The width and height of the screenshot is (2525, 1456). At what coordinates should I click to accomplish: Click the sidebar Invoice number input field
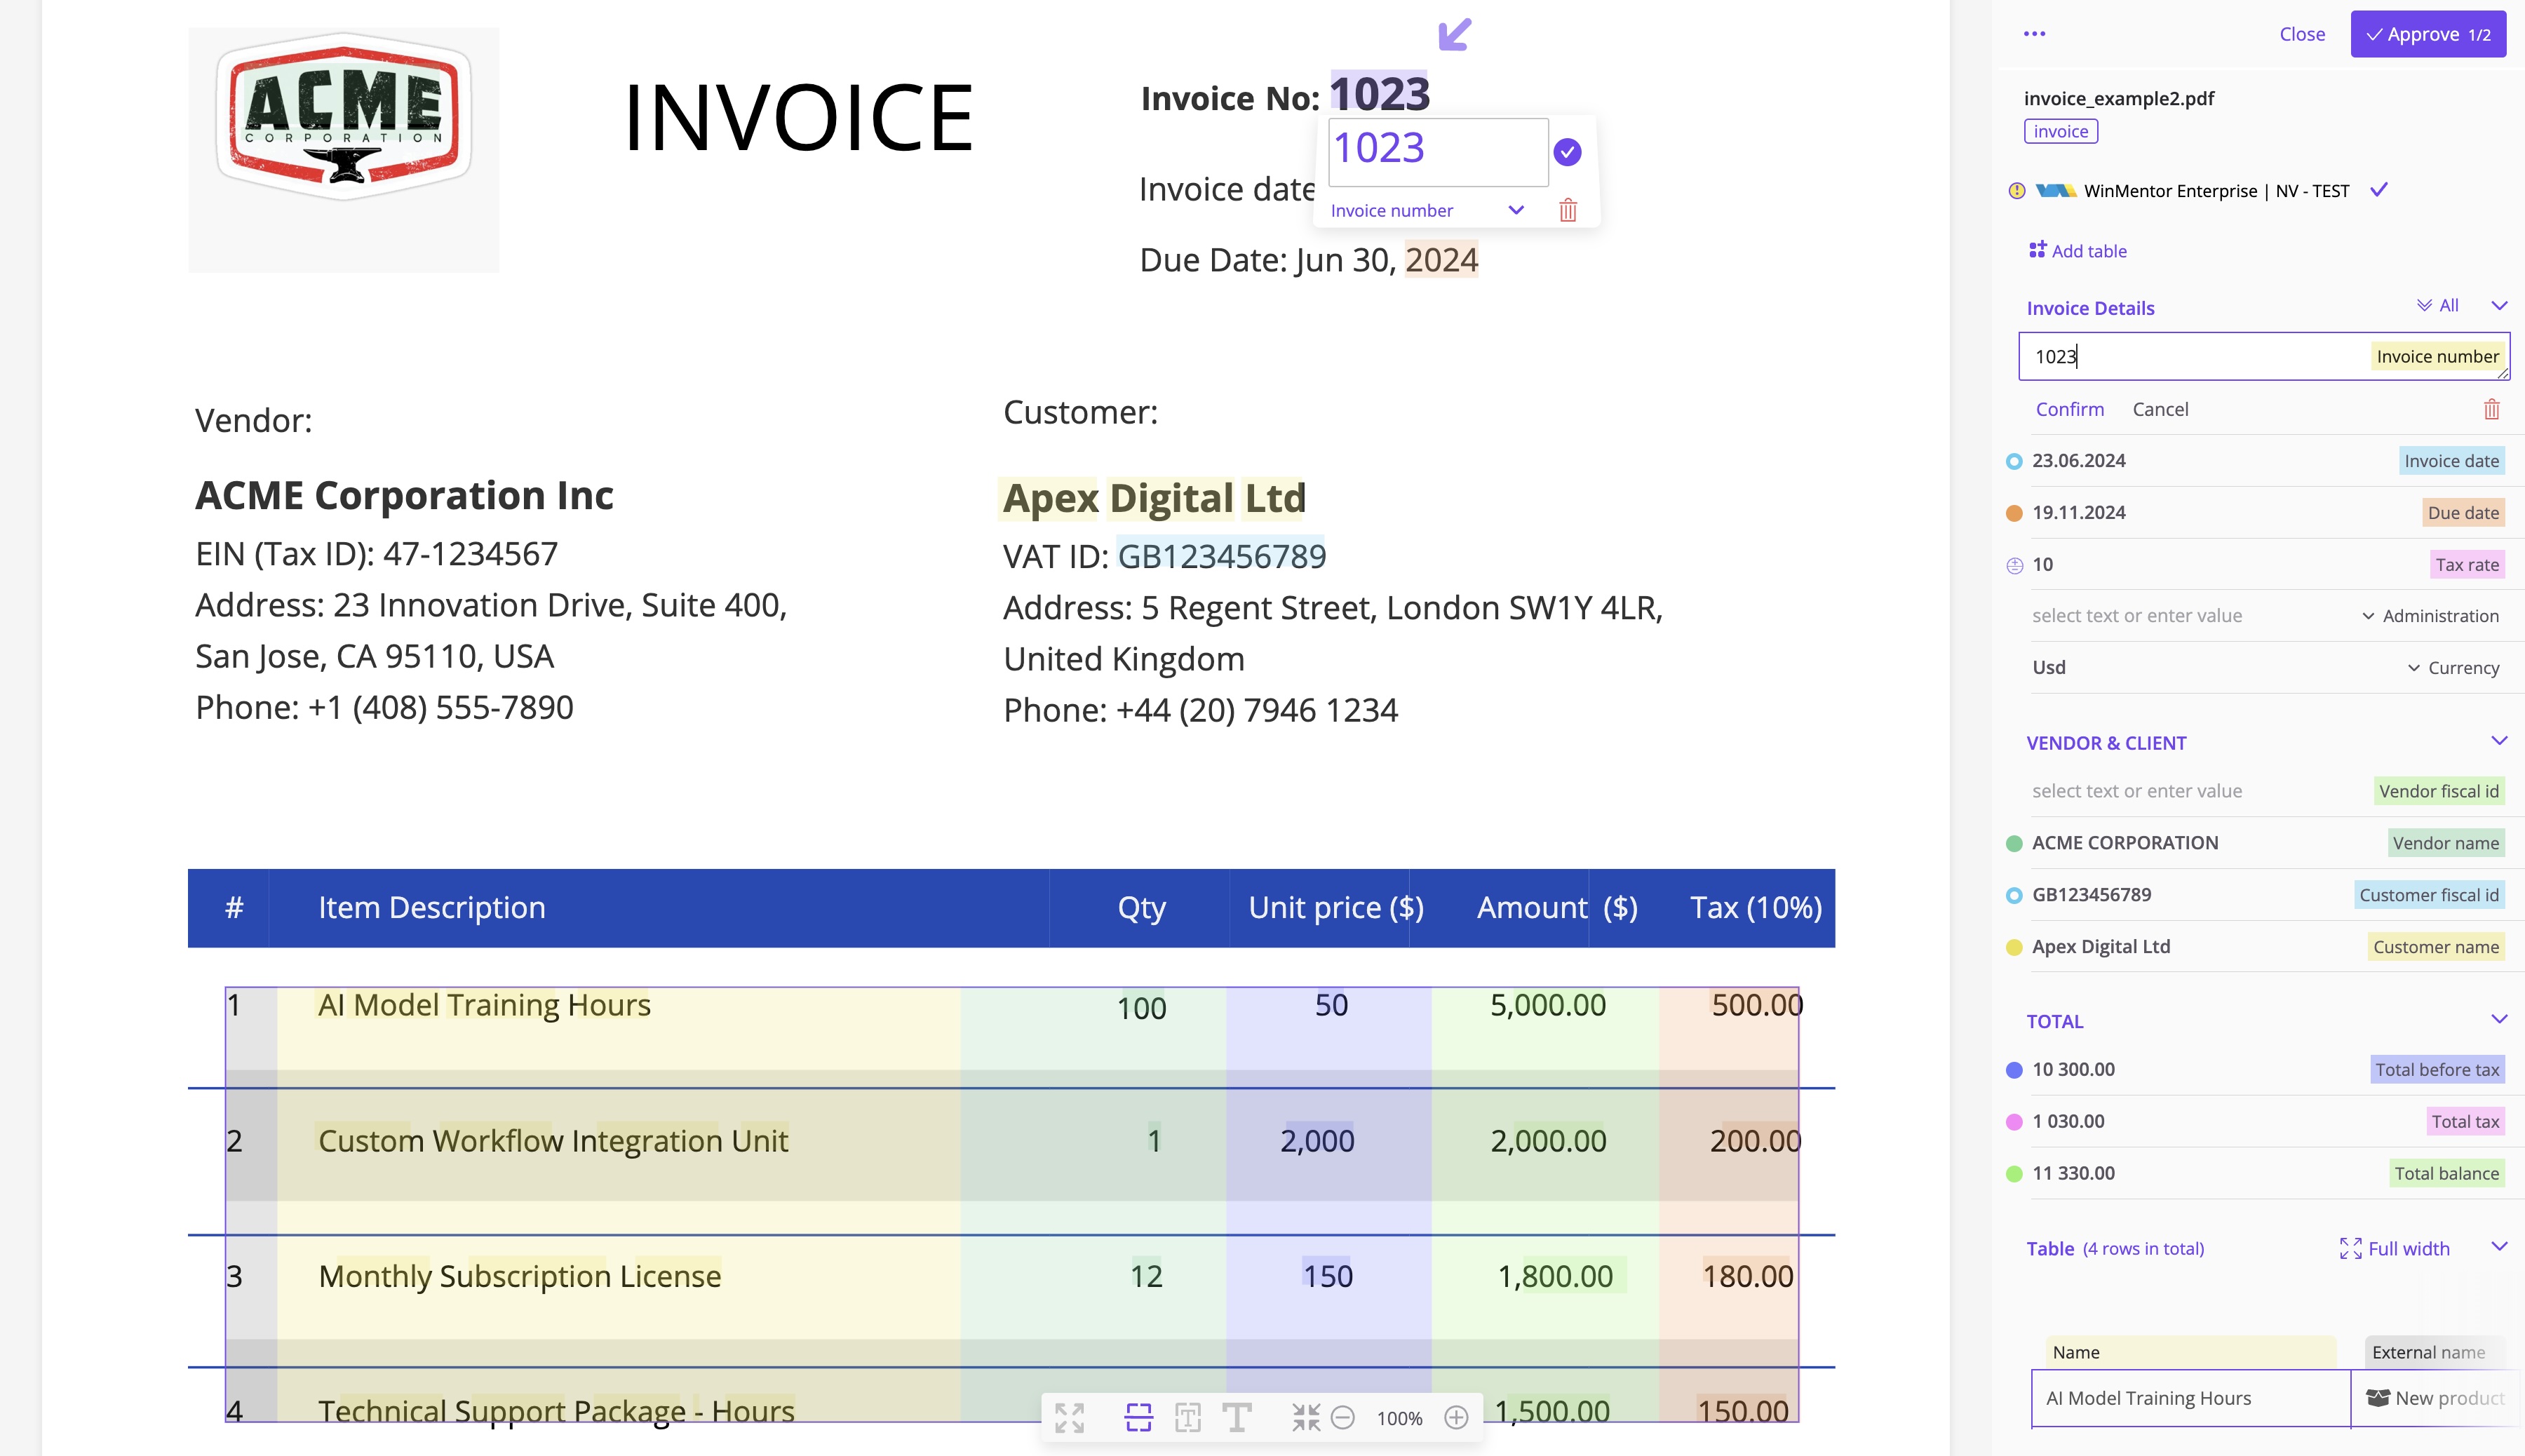[2264, 356]
